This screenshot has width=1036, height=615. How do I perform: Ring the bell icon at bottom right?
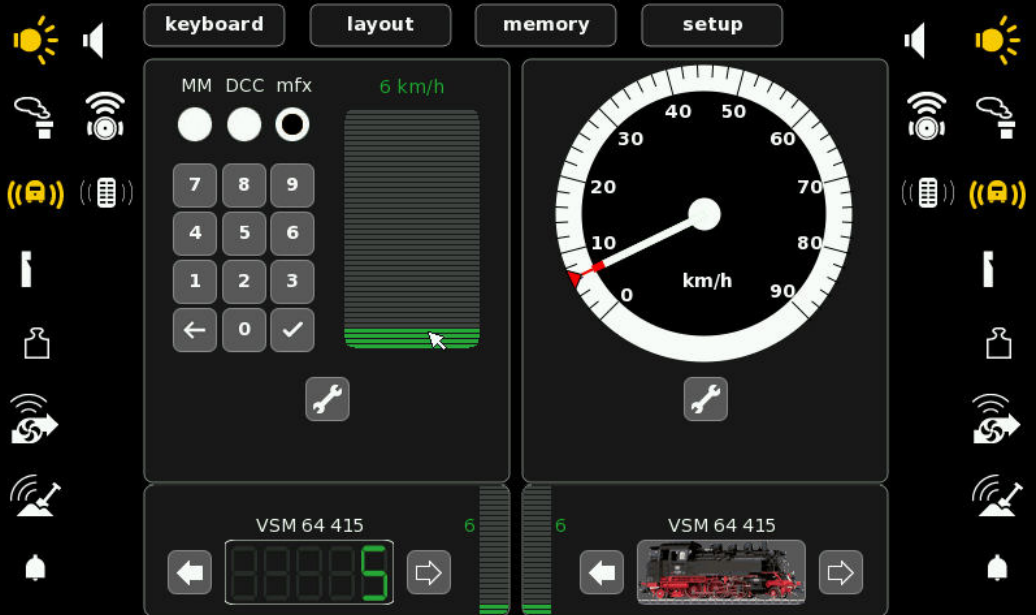click(x=997, y=567)
